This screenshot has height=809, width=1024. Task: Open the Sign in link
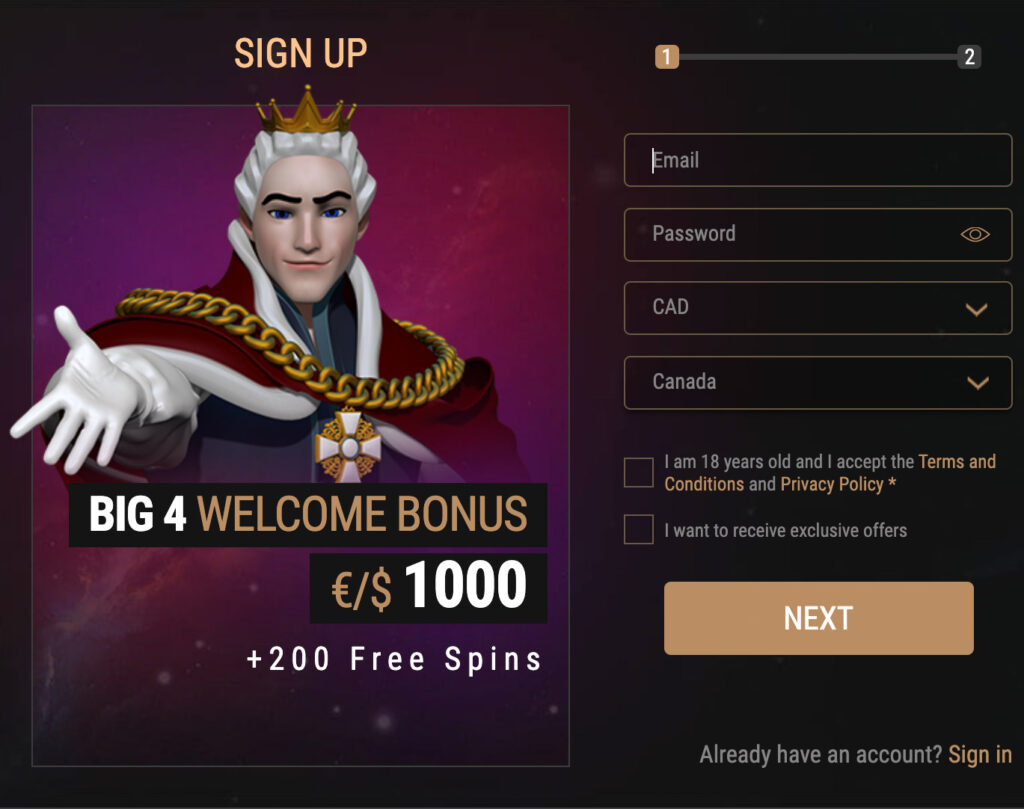(x=980, y=755)
